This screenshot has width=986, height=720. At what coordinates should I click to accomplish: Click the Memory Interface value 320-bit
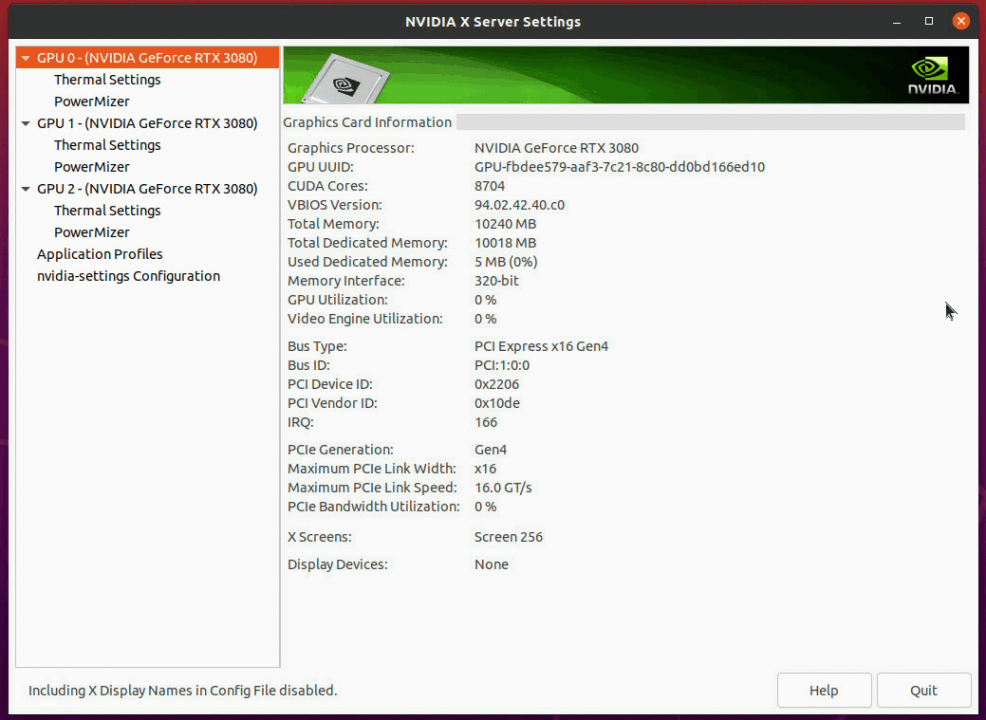point(497,280)
